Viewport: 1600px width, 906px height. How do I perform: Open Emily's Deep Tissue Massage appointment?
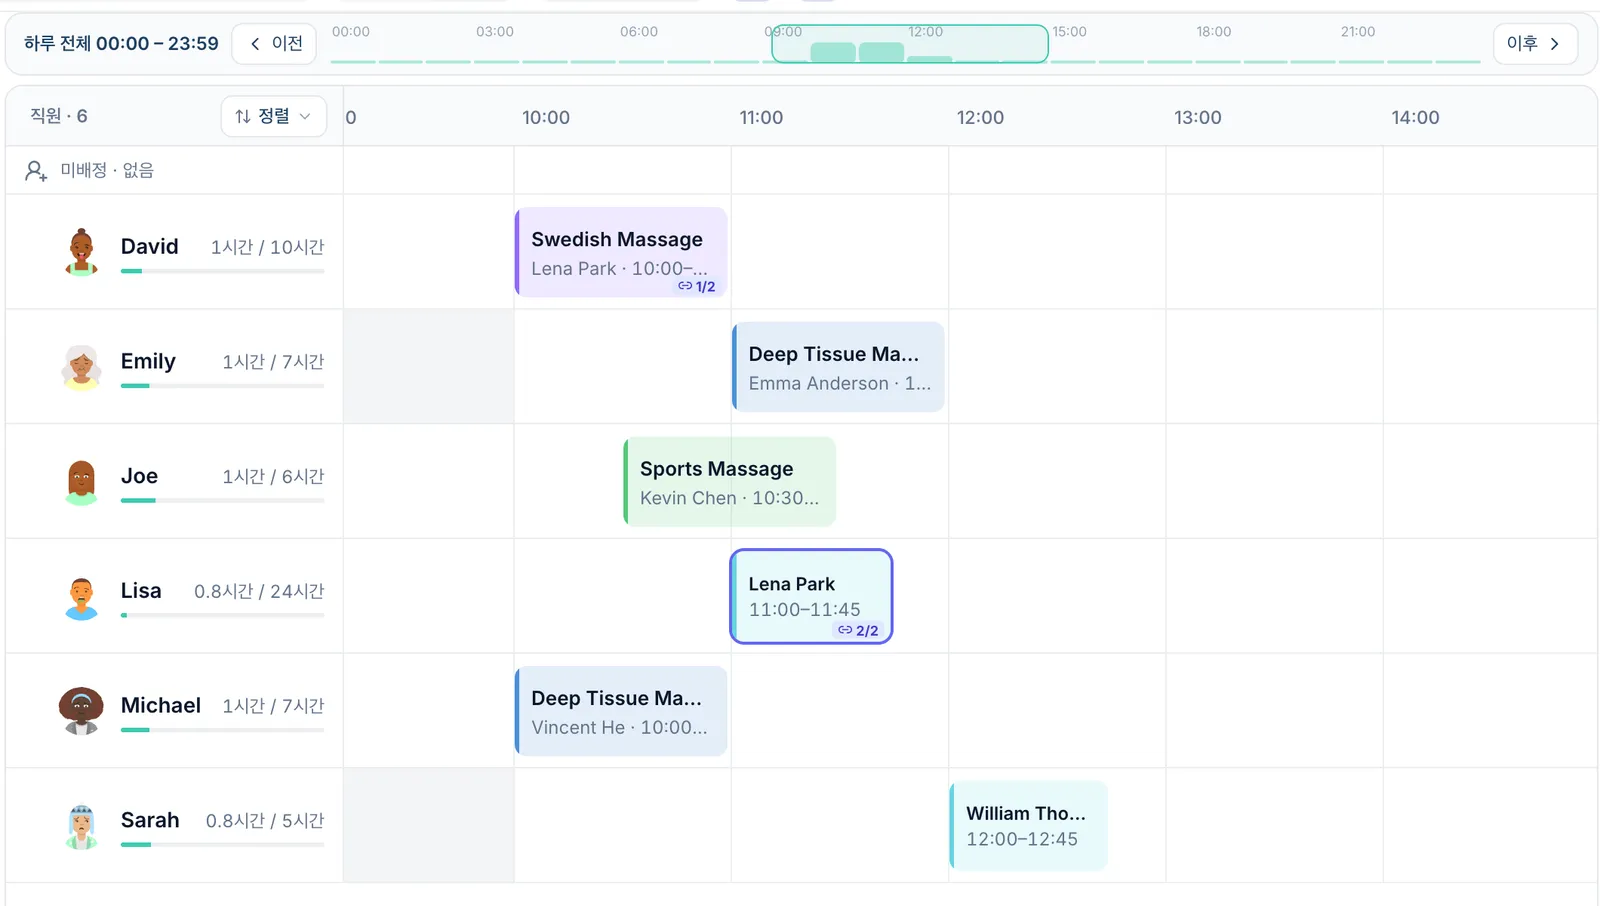point(838,367)
